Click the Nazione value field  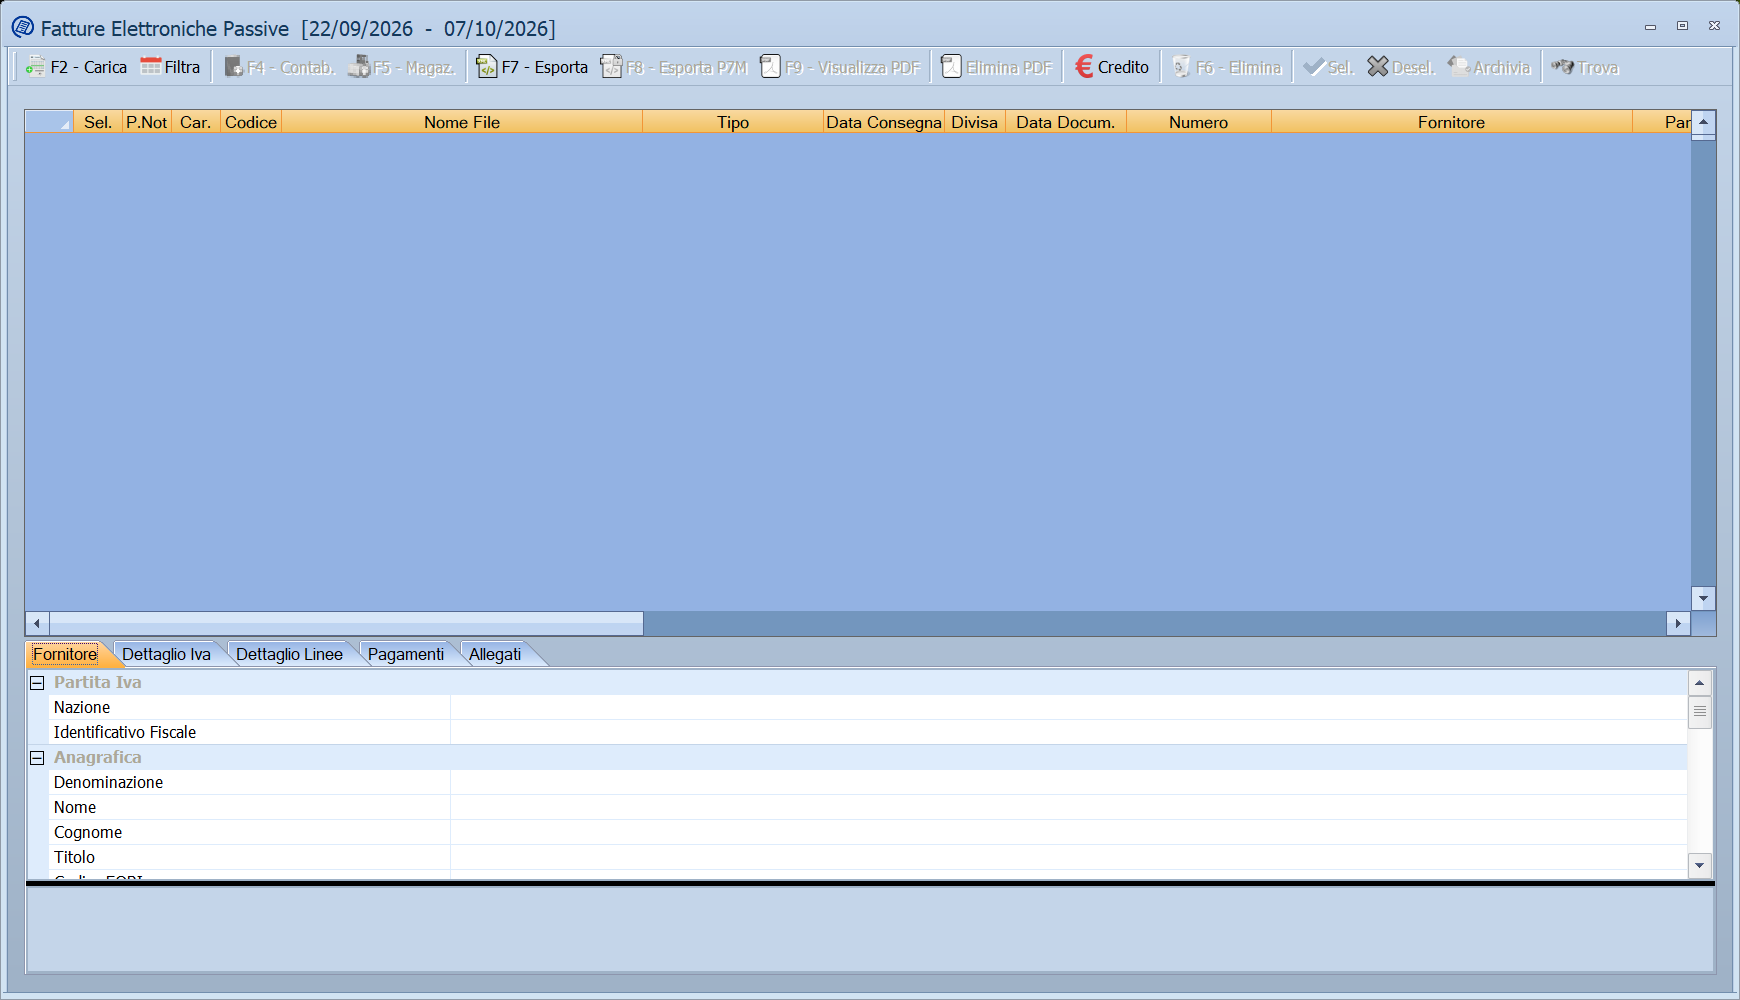click(1068, 707)
